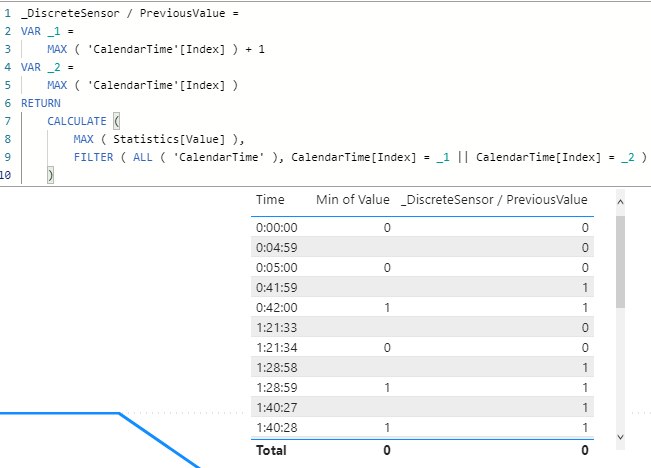Select the 0:42:00 time cell
The image size is (651, 468).
pyautogui.click(x=277, y=307)
